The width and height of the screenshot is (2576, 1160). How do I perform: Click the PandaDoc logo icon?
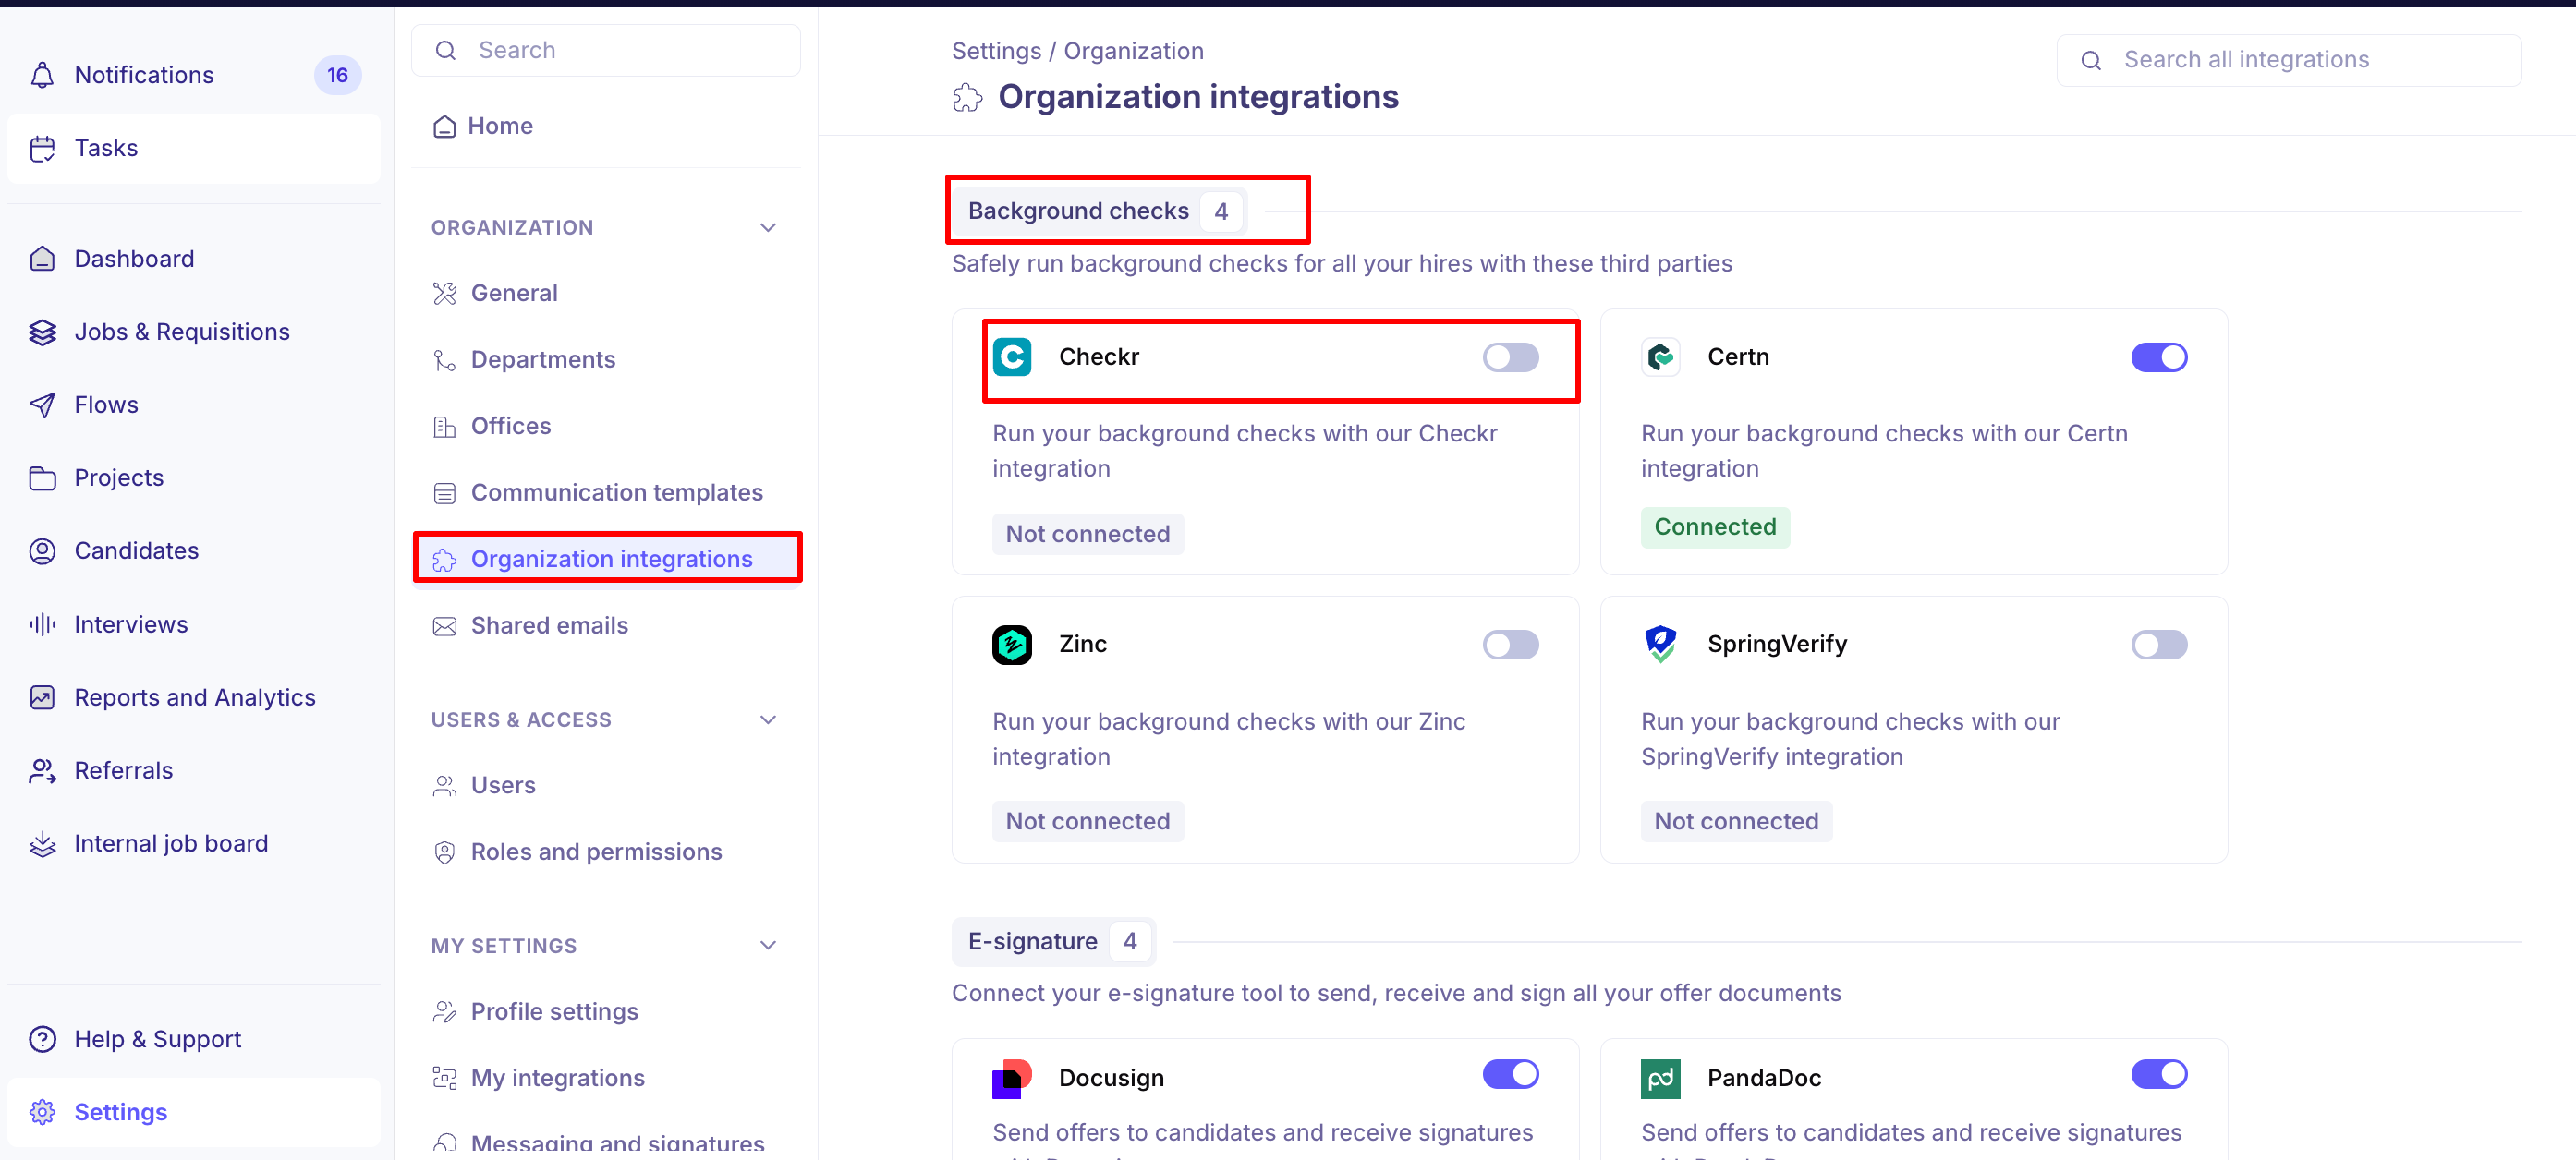[1660, 1078]
